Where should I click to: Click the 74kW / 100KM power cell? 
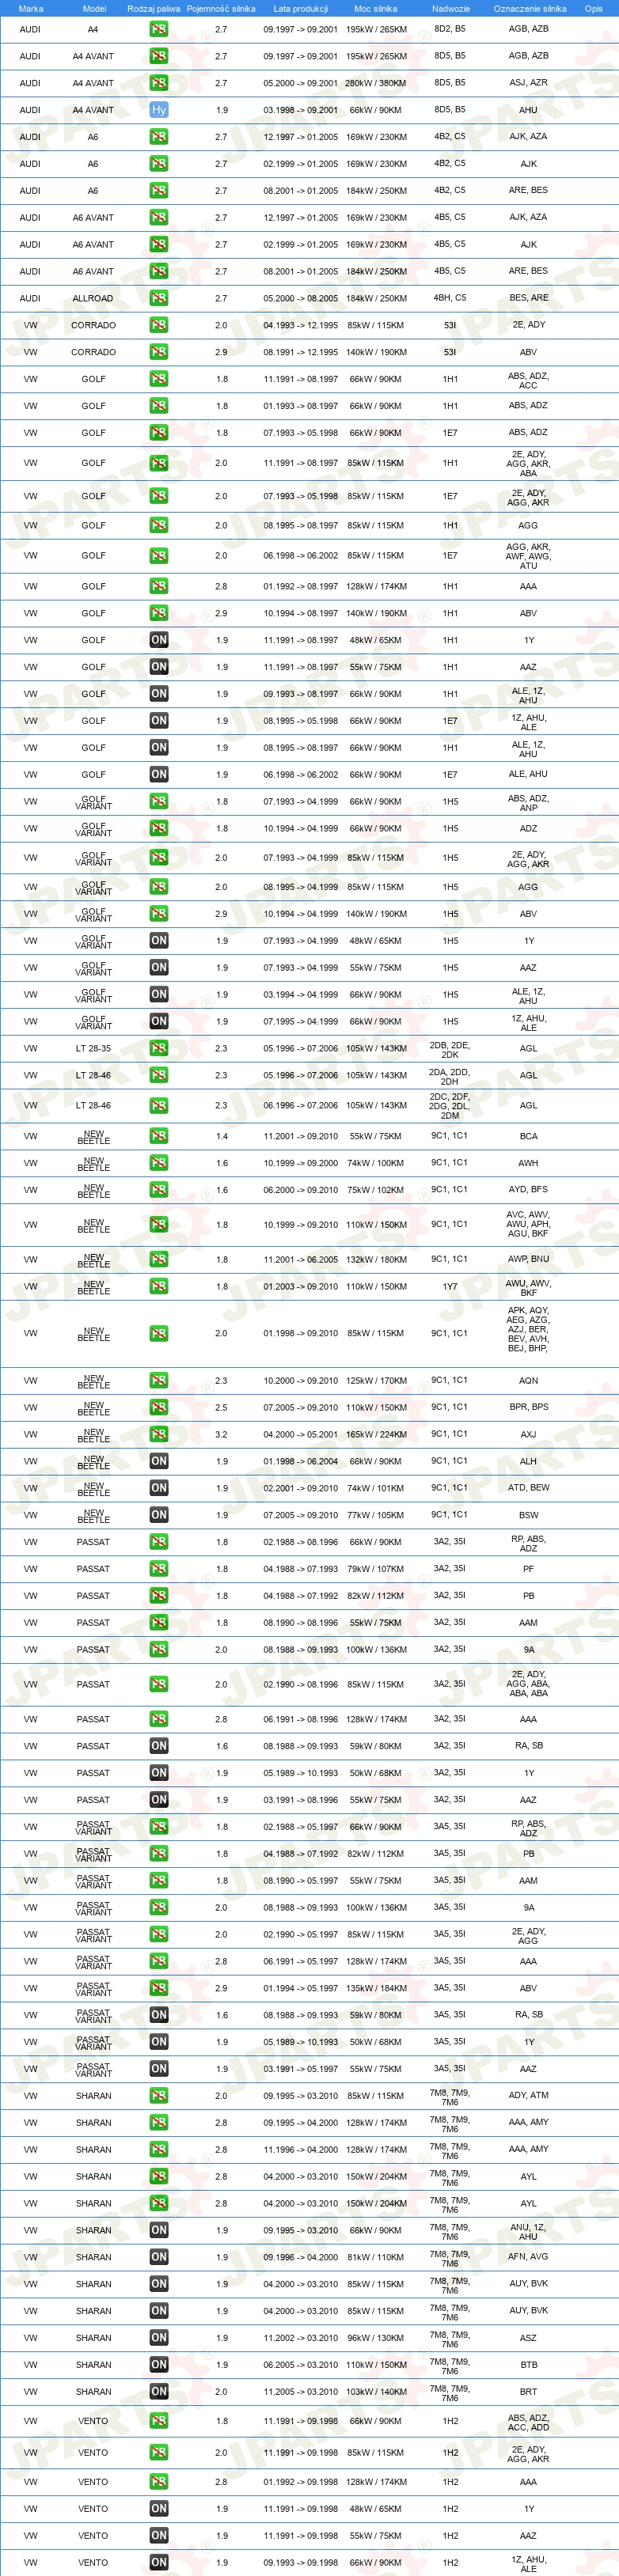click(376, 1163)
